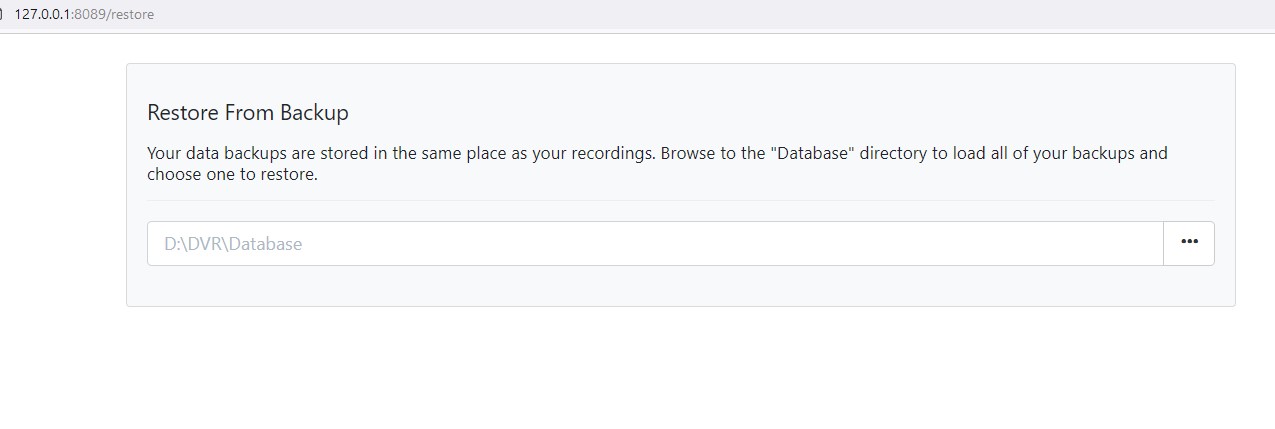Click the empty card area below the input
The image size is (1275, 429).
pos(680,286)
